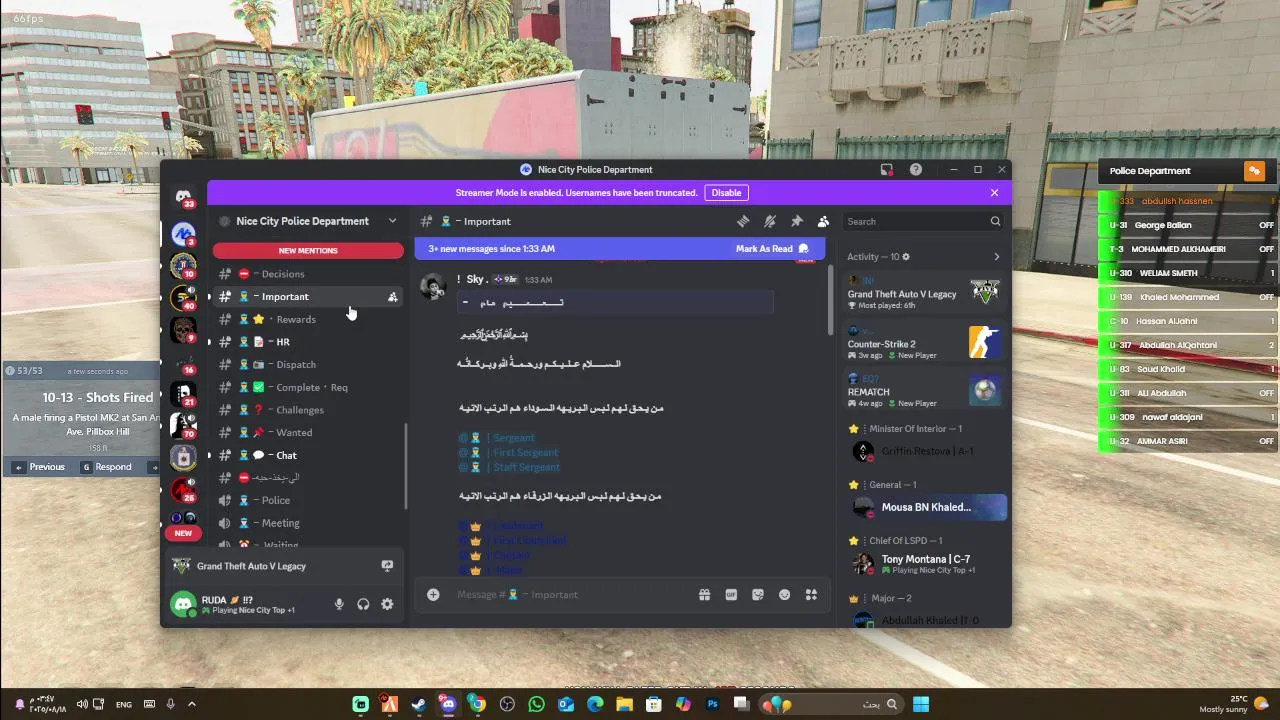Expand Nice City Police Department server menu
Screen dimensions: 1280x720
coord(392,221)
